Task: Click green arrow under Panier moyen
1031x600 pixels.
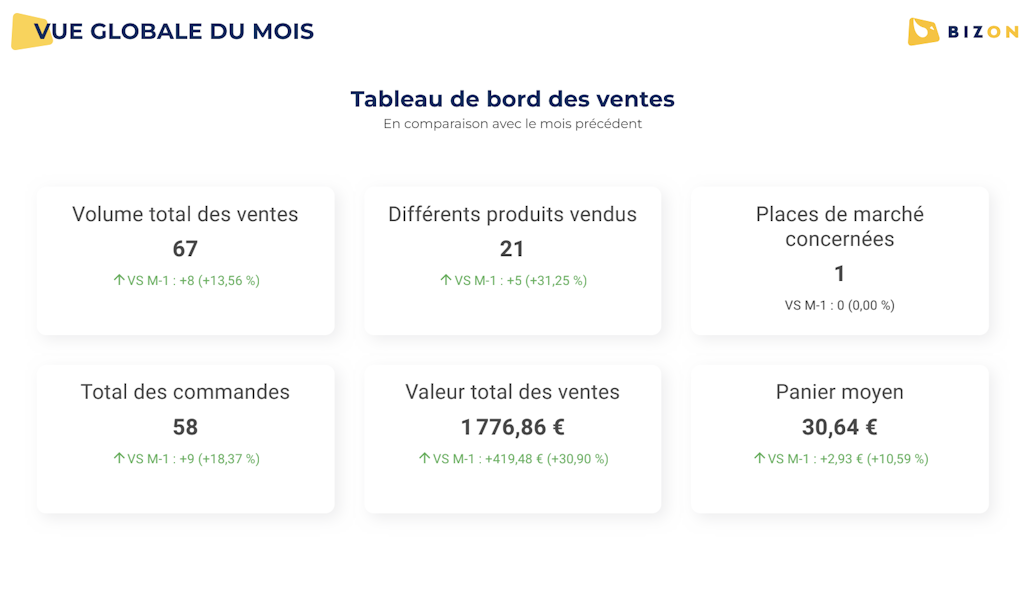Action: point(759,458)
